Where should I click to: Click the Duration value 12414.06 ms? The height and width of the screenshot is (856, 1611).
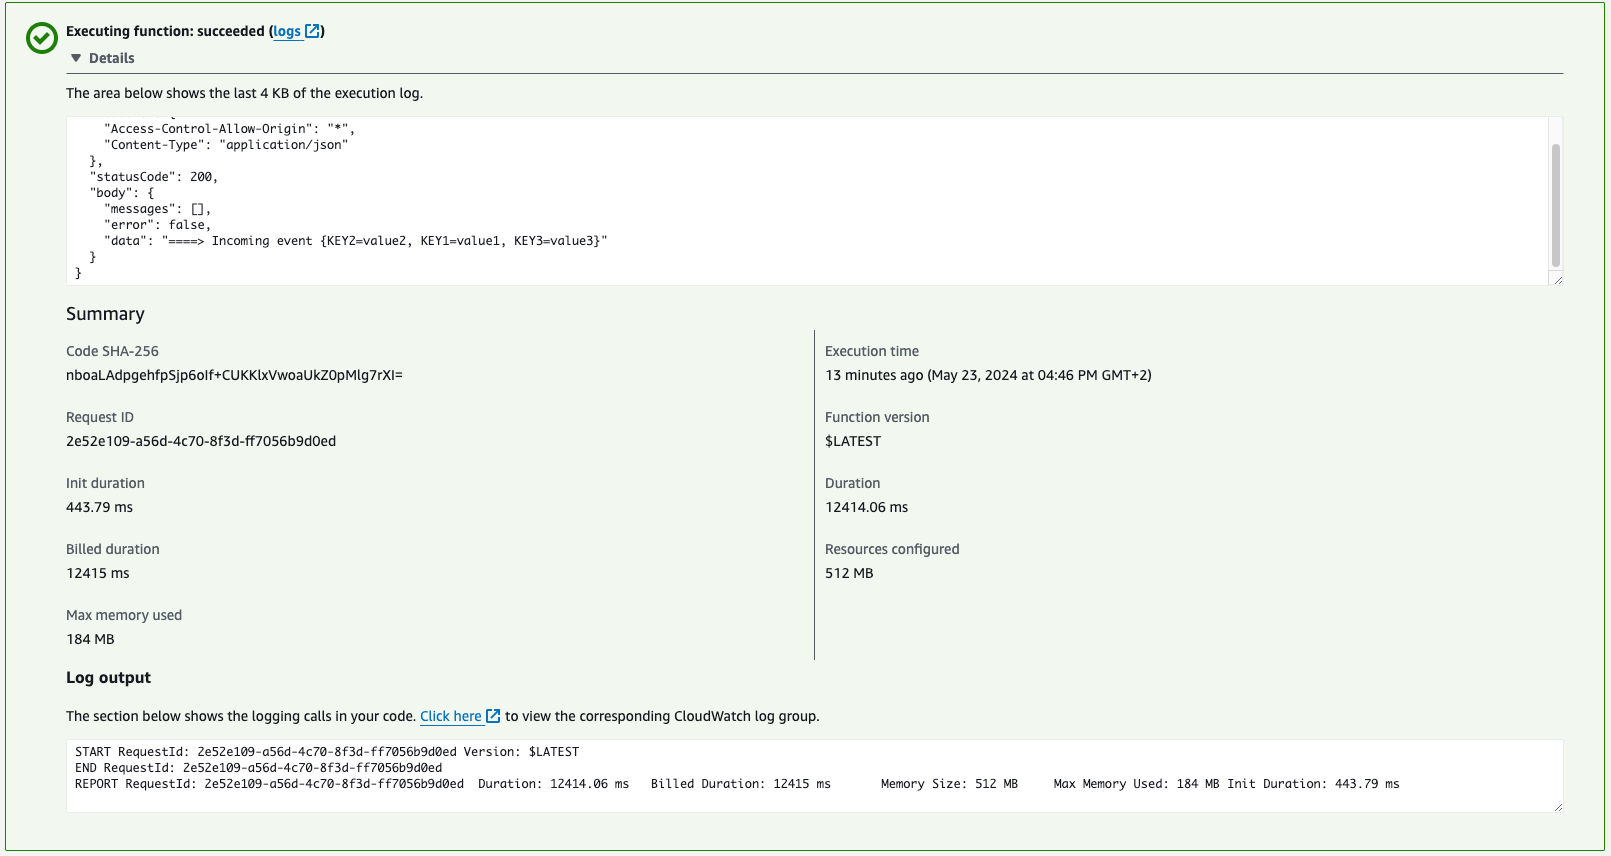(866, 507)
